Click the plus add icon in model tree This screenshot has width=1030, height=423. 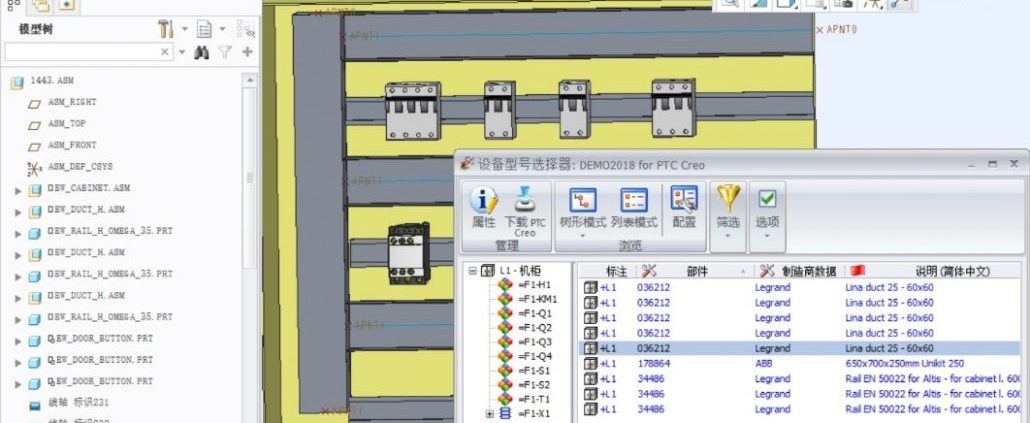pos(248,52)
